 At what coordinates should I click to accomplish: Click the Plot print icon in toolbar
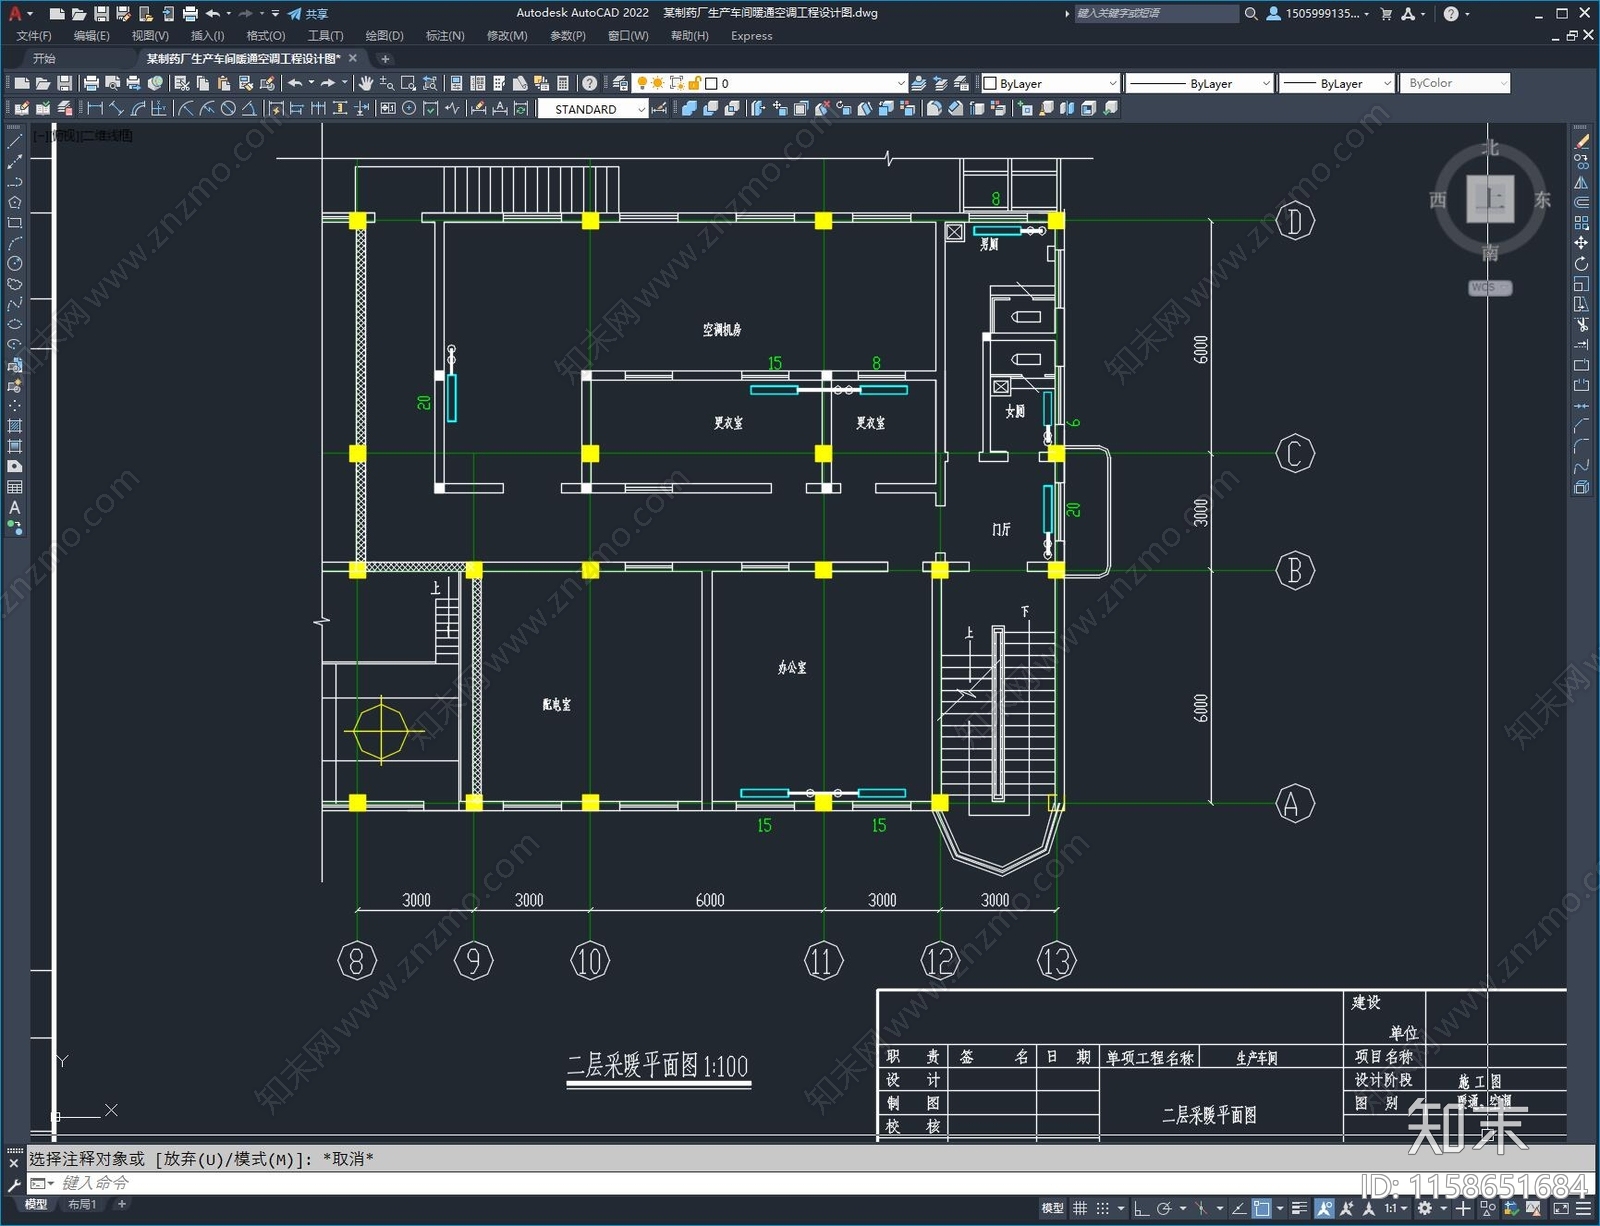(91, 83)
